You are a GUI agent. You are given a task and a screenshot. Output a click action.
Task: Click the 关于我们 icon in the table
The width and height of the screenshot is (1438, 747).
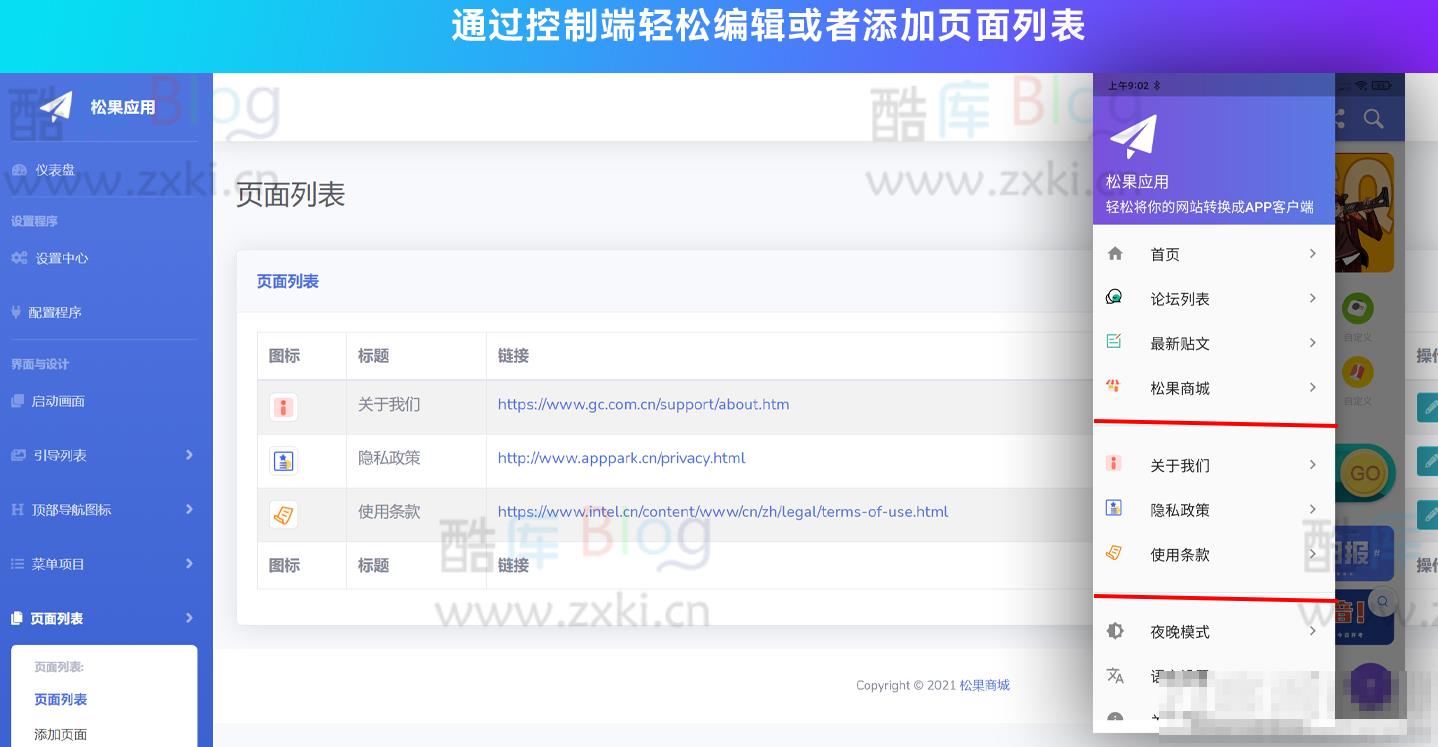(x=283, y=407)
